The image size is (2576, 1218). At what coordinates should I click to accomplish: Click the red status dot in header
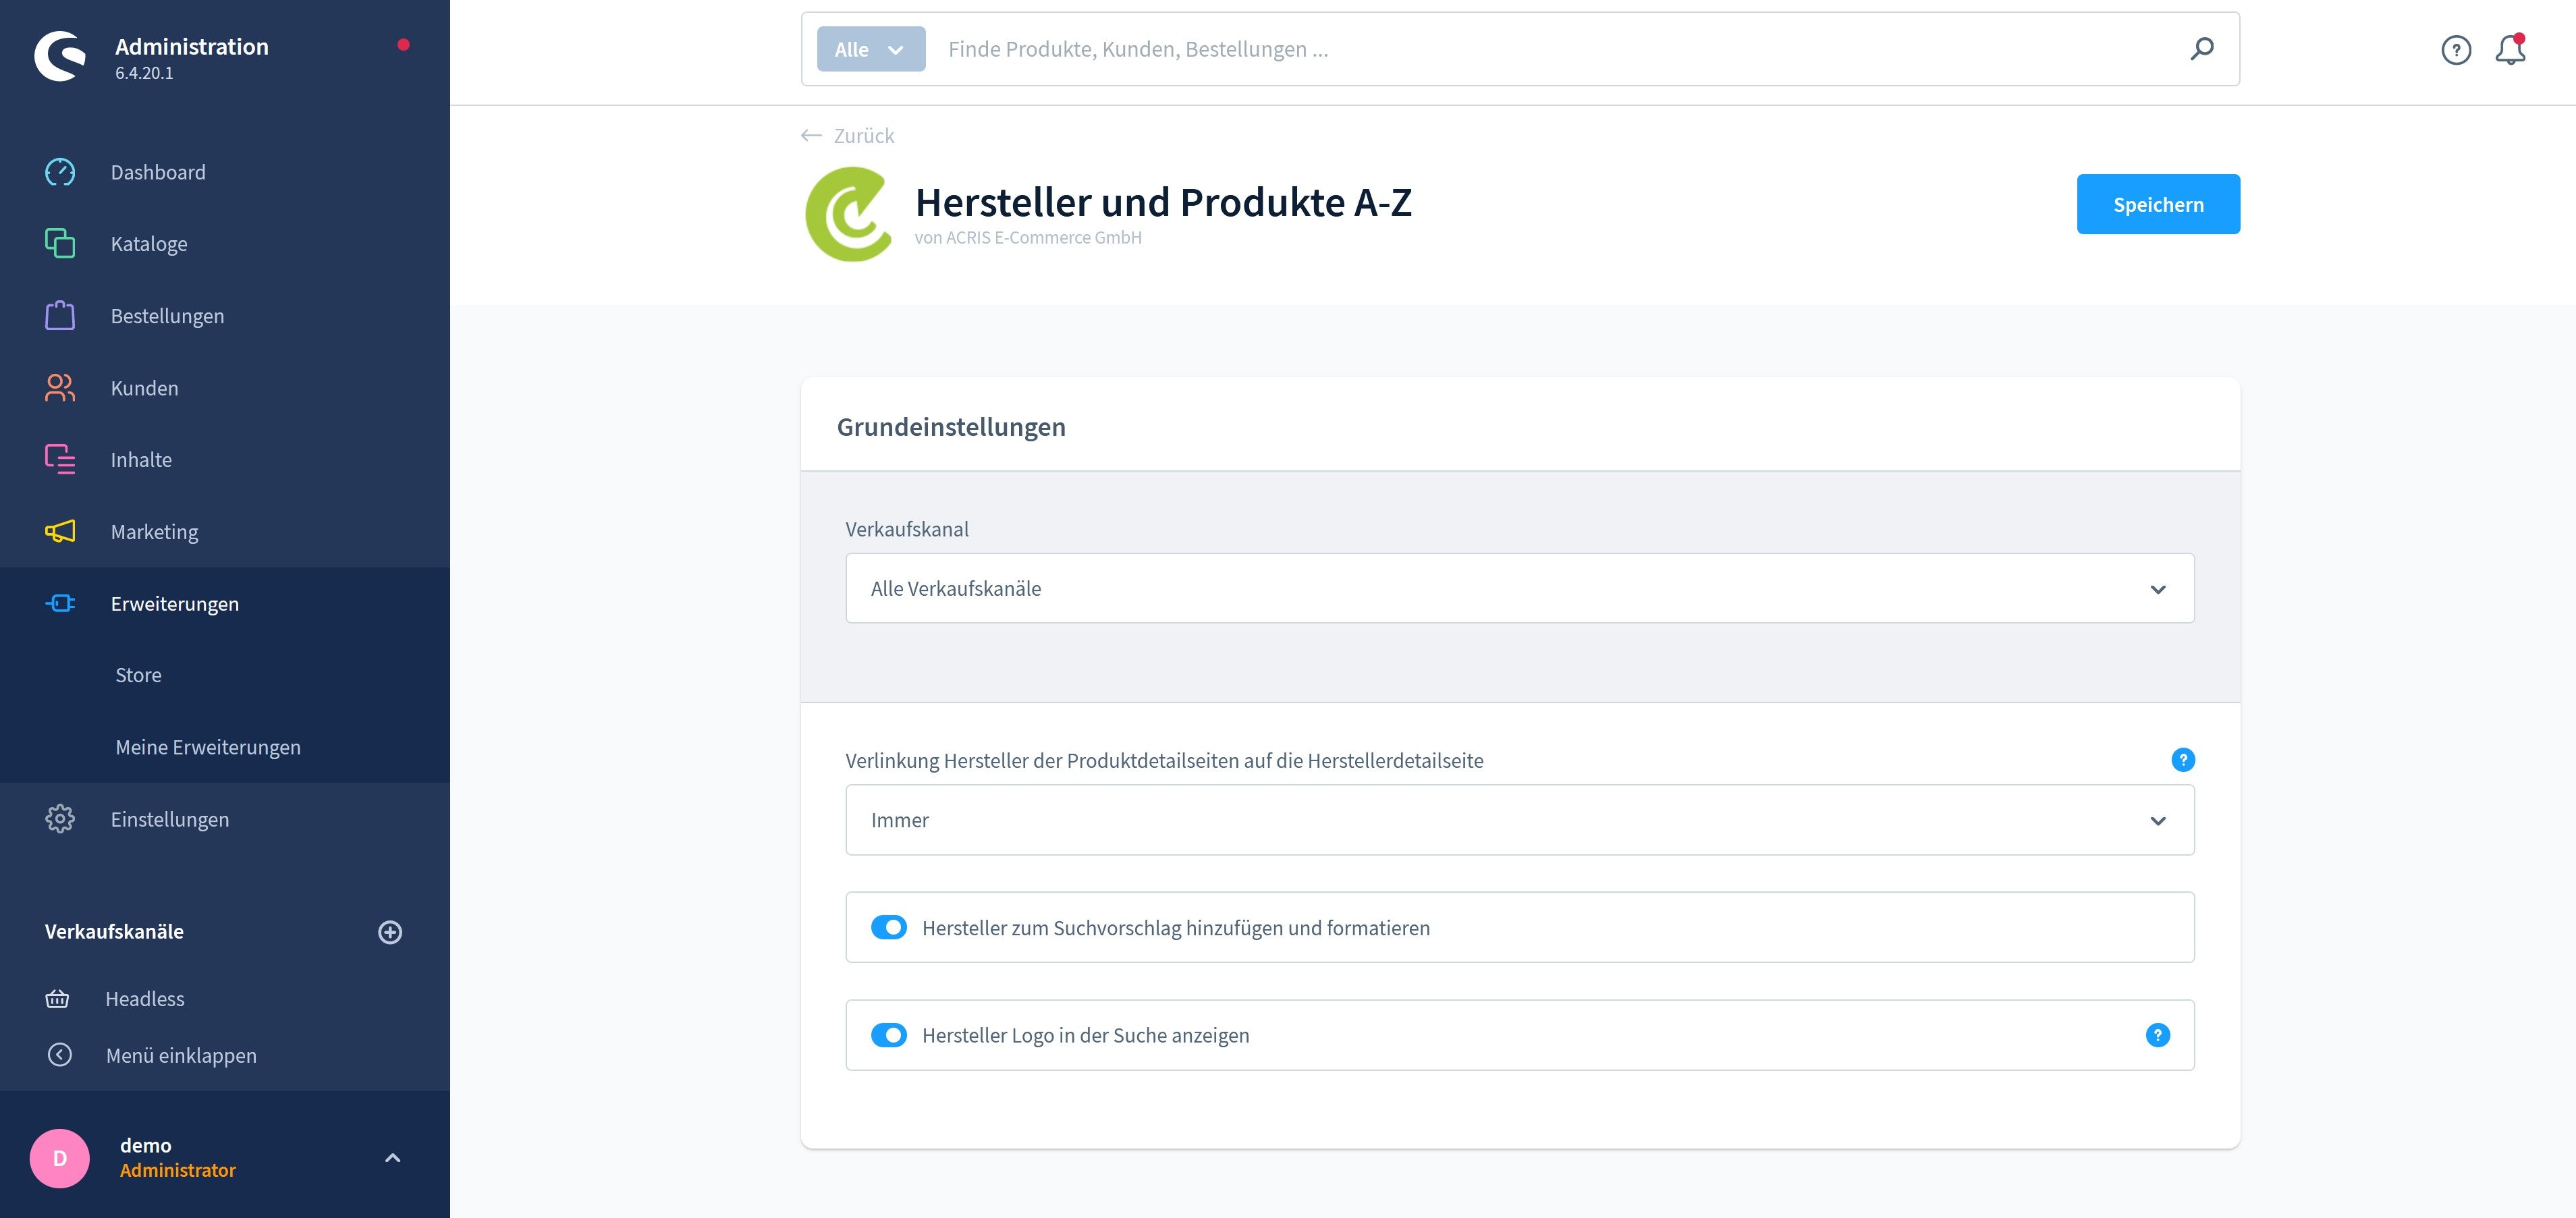coord(403,44)
